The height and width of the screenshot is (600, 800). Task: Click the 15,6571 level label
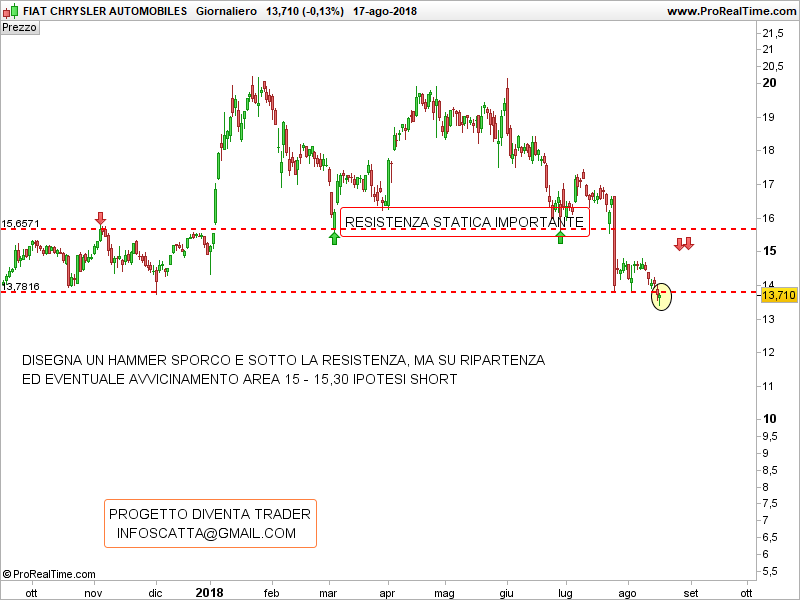20,223
